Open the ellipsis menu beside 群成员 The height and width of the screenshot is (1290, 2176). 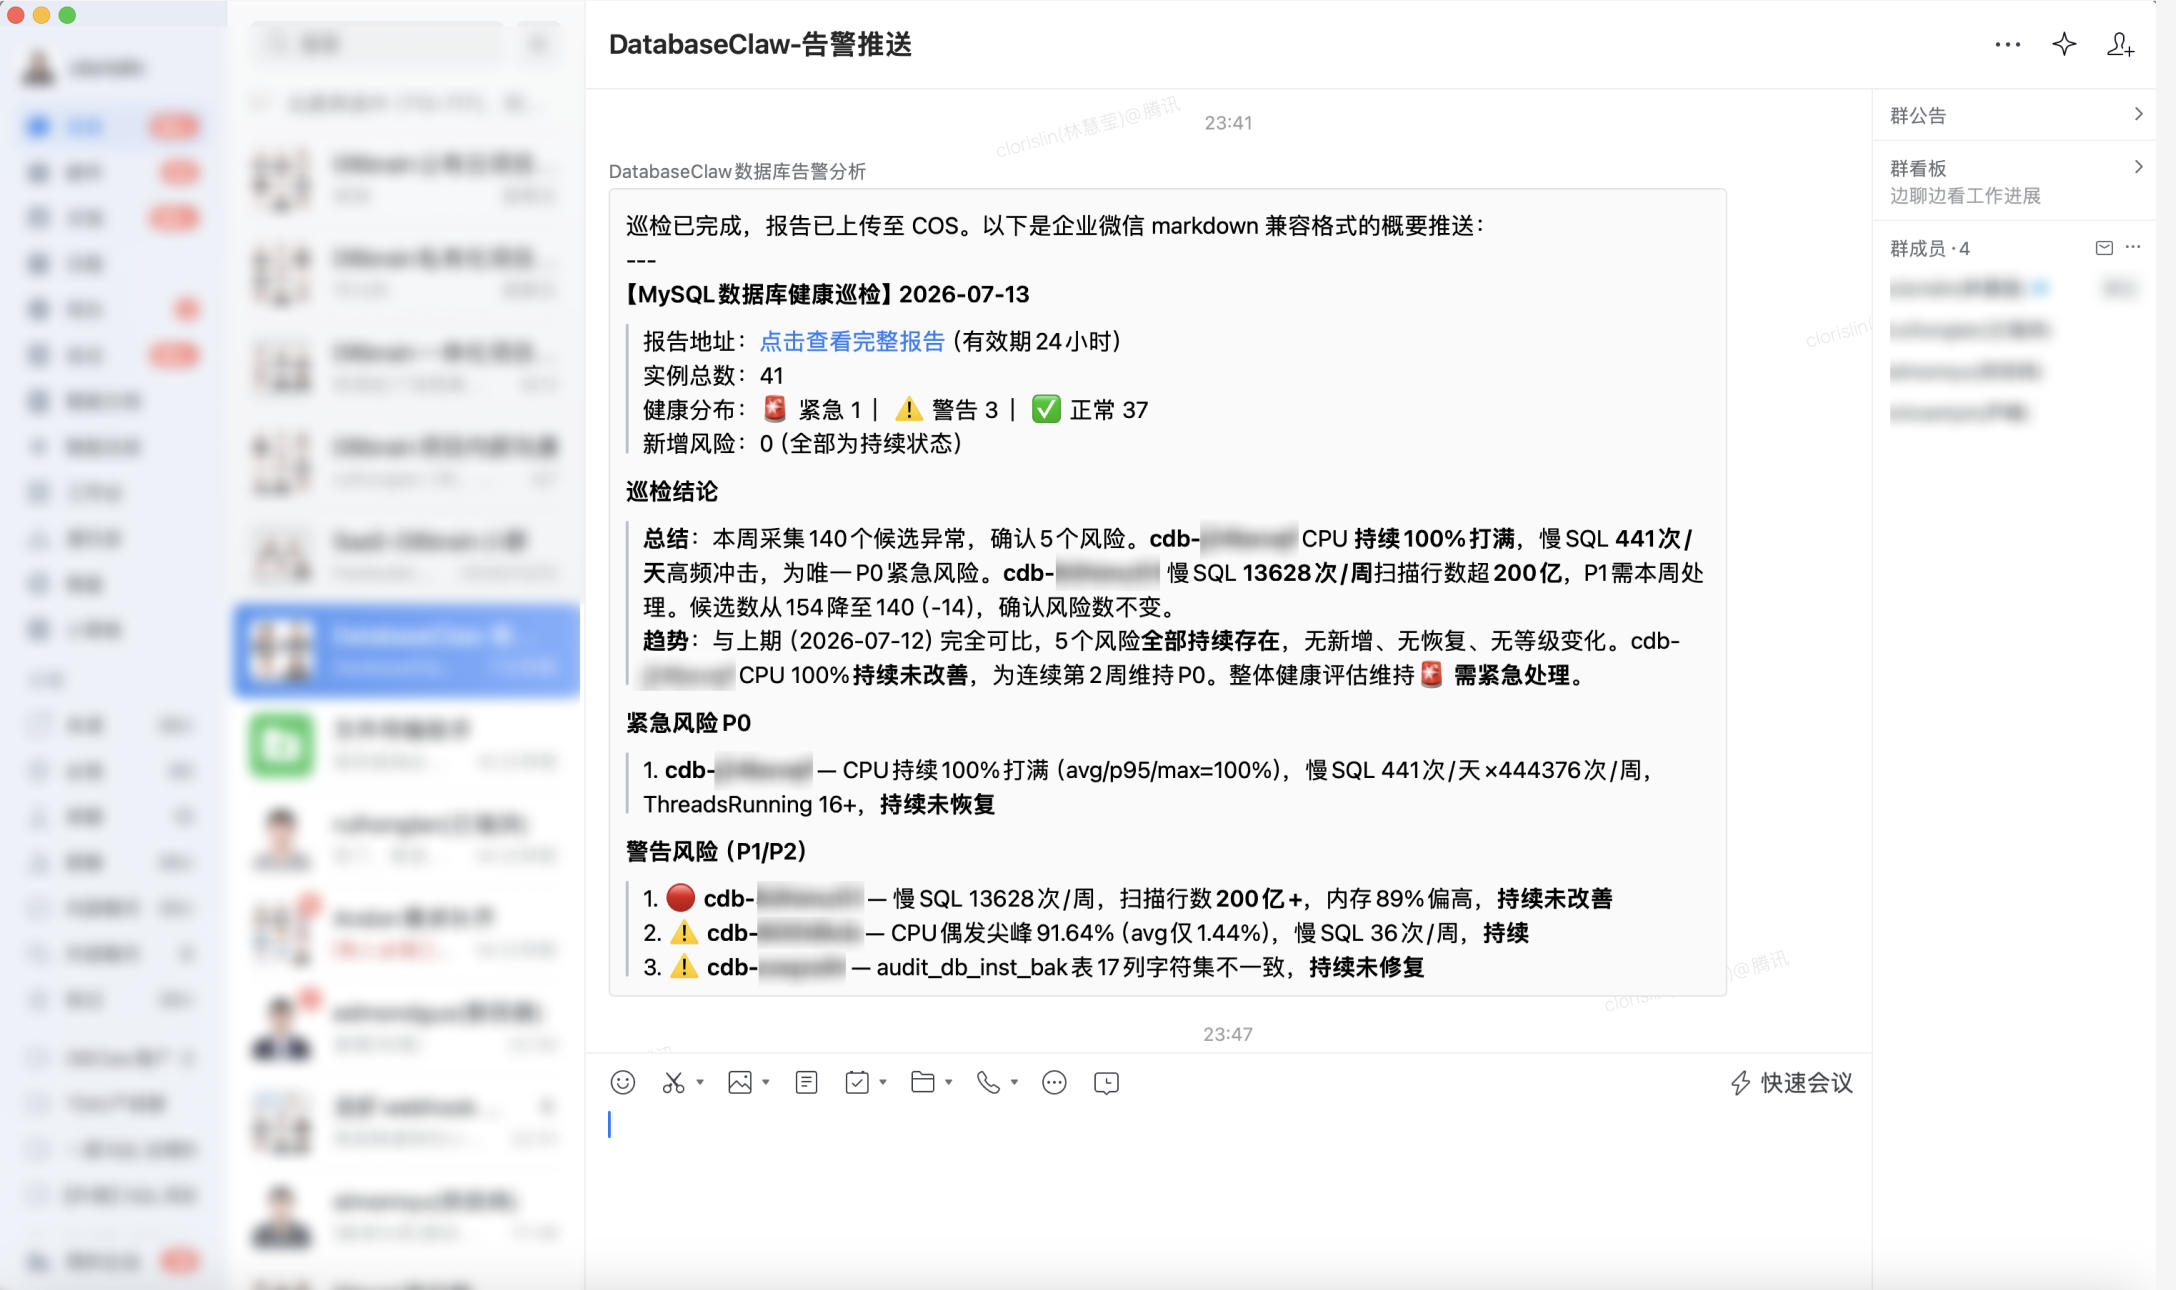coord(2133,247)
